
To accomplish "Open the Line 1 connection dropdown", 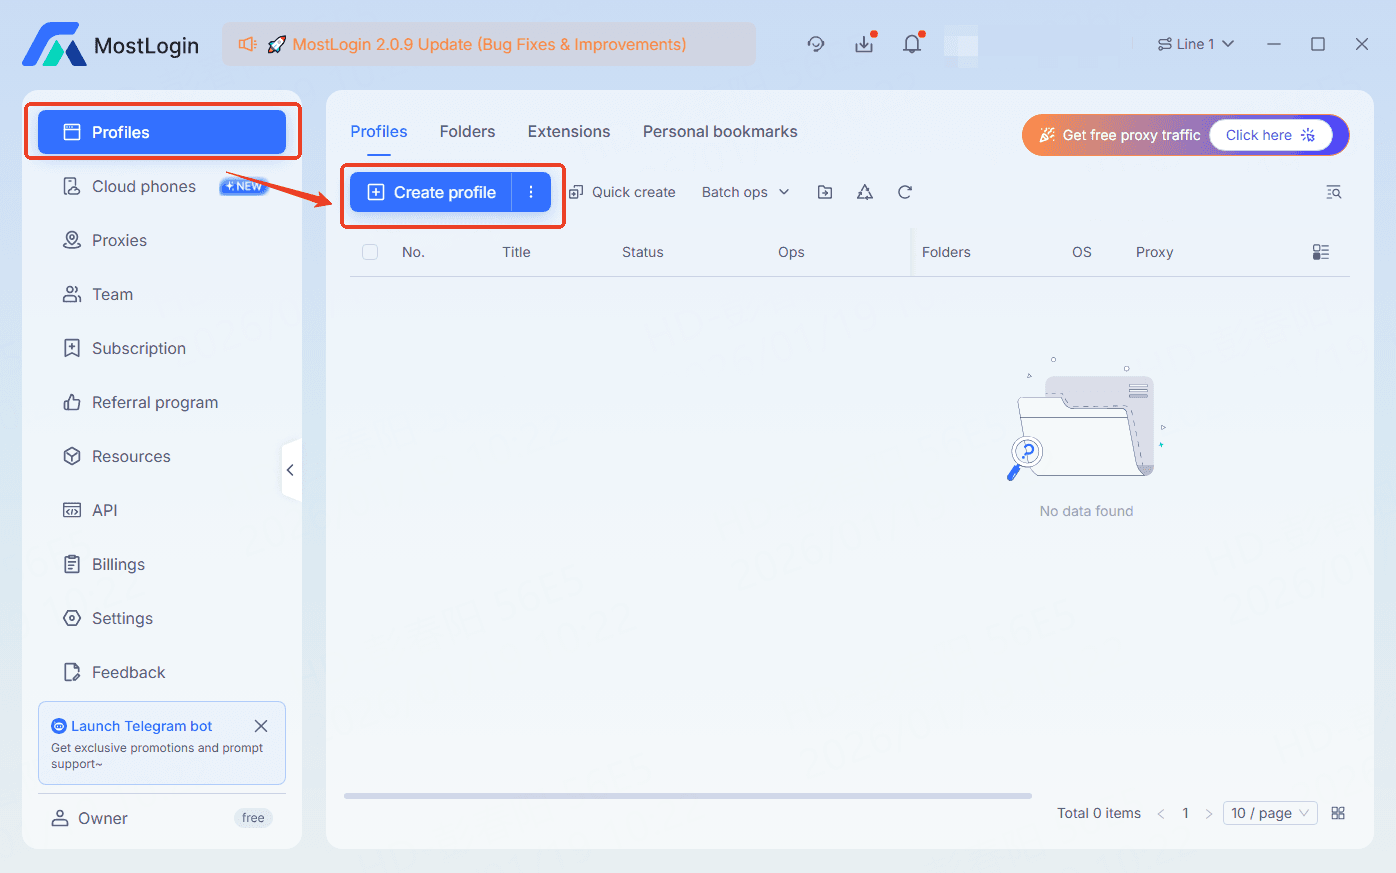I will 1195,44.
